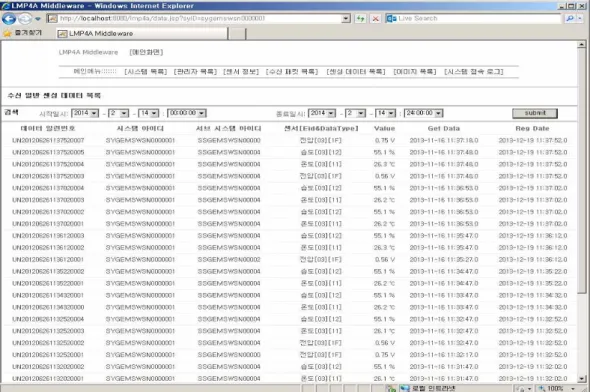Expand the start date month dropdown
Image resolution: width=590 pixels, height=392 pixels.
[124, 113]
